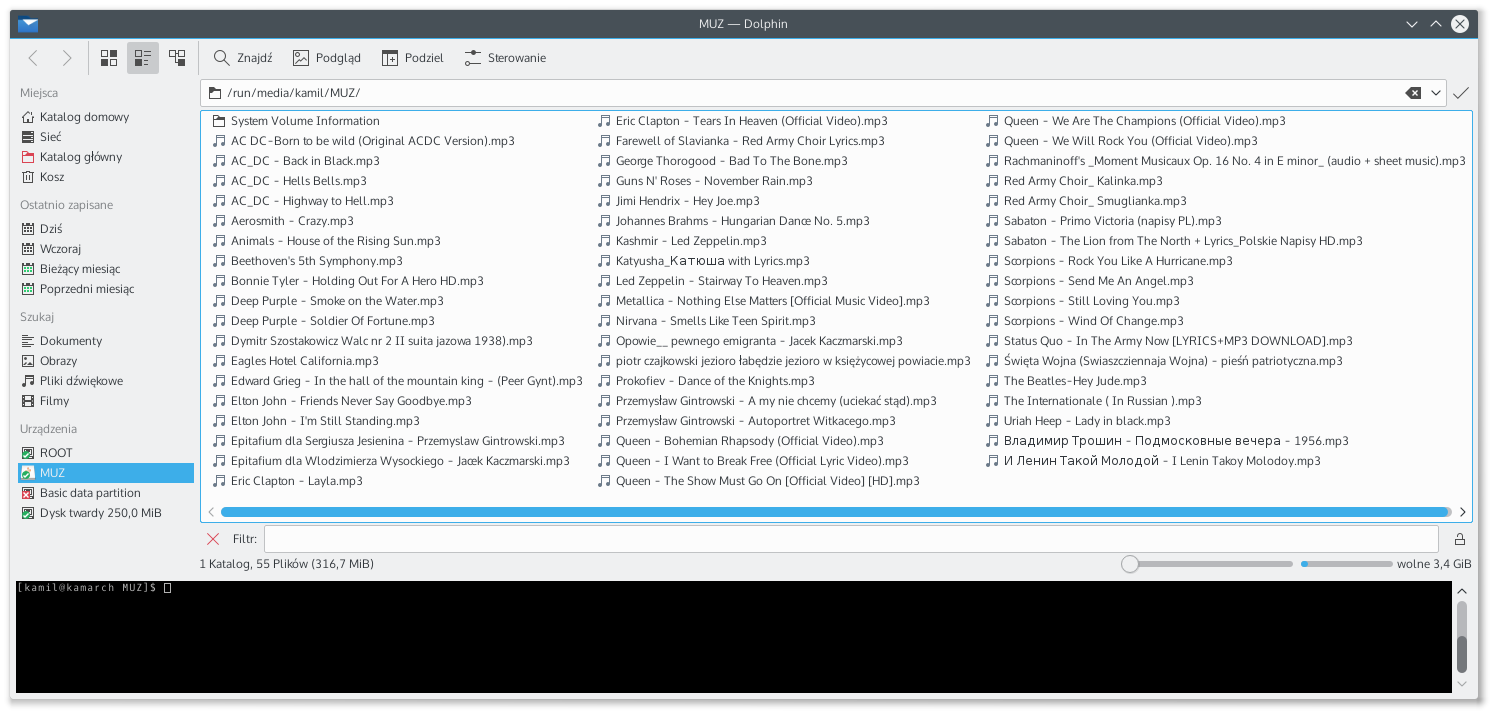
Task: Go forward with the right arrow button
Action: [x=66, y=58]
